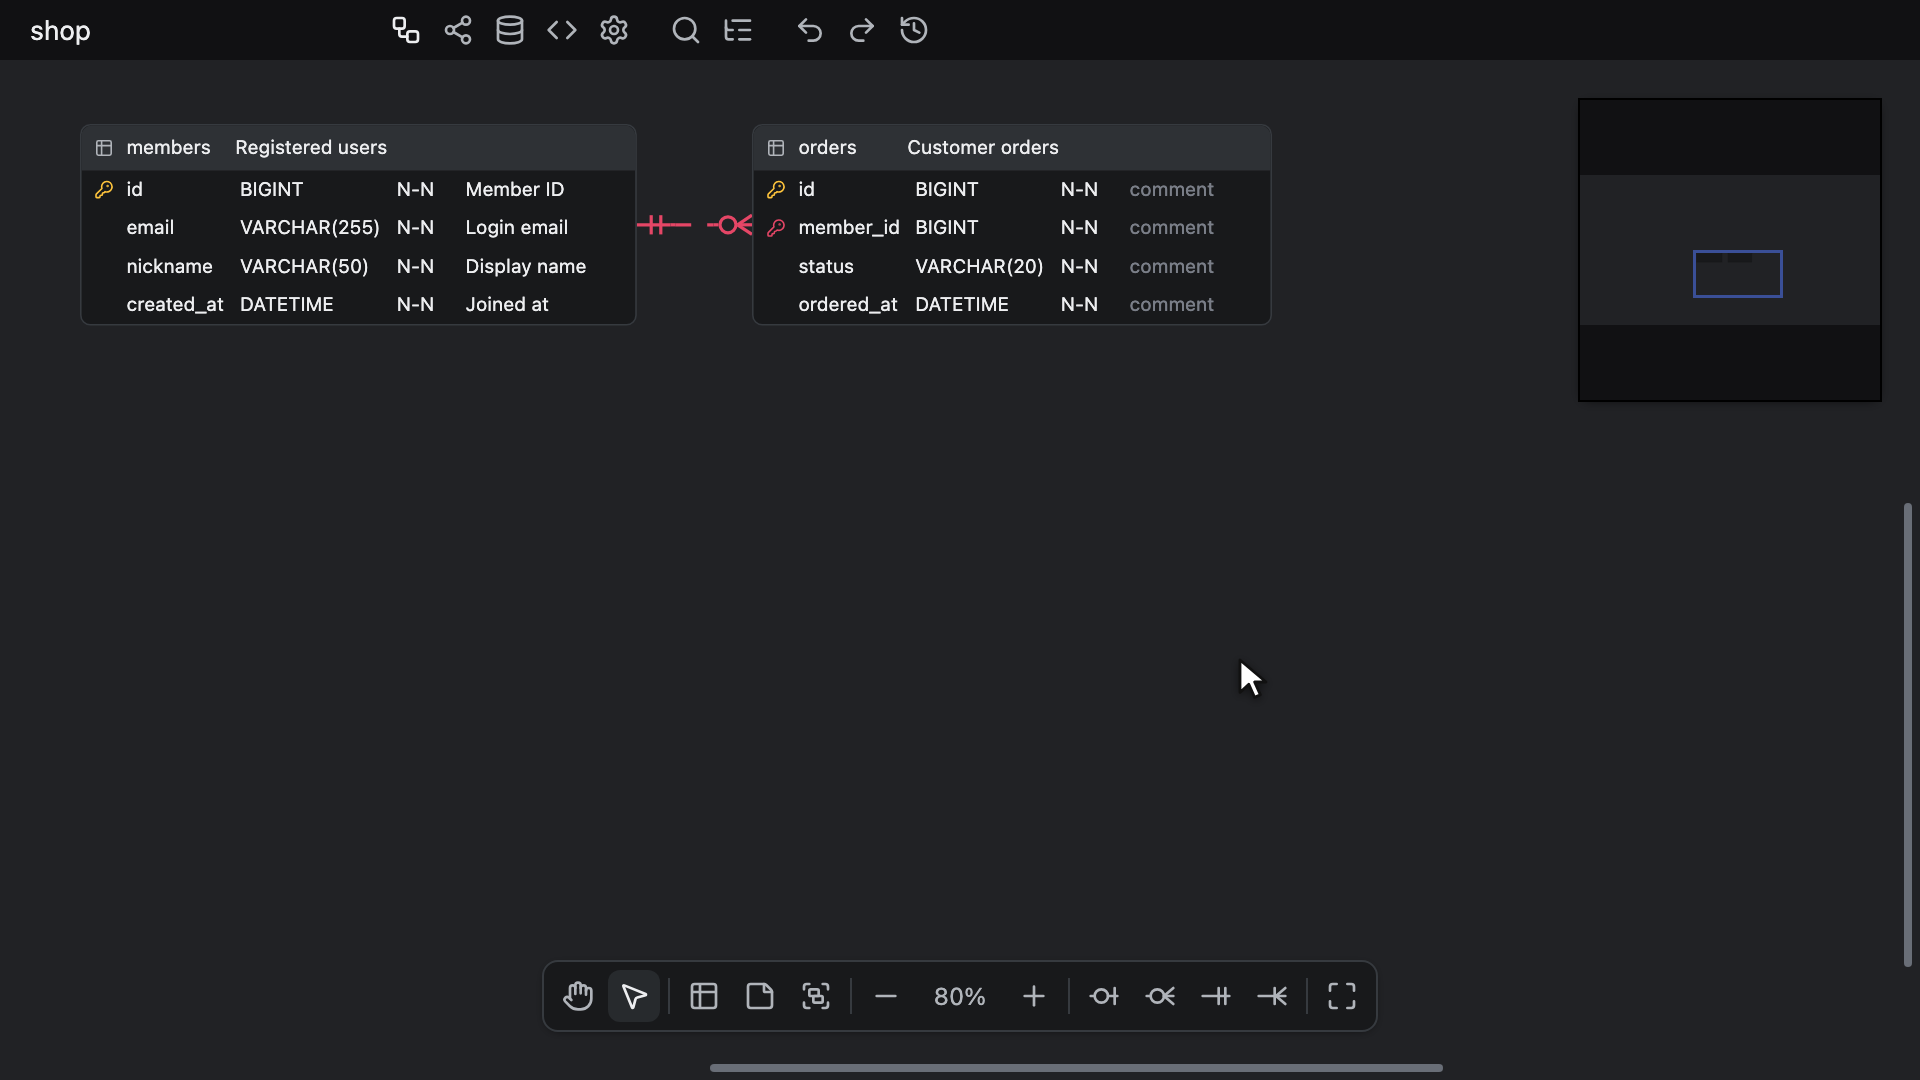Image resolution: width=1920 pixels, height=1080 pixels.
Task: Undo the last action
Action: 810,30
